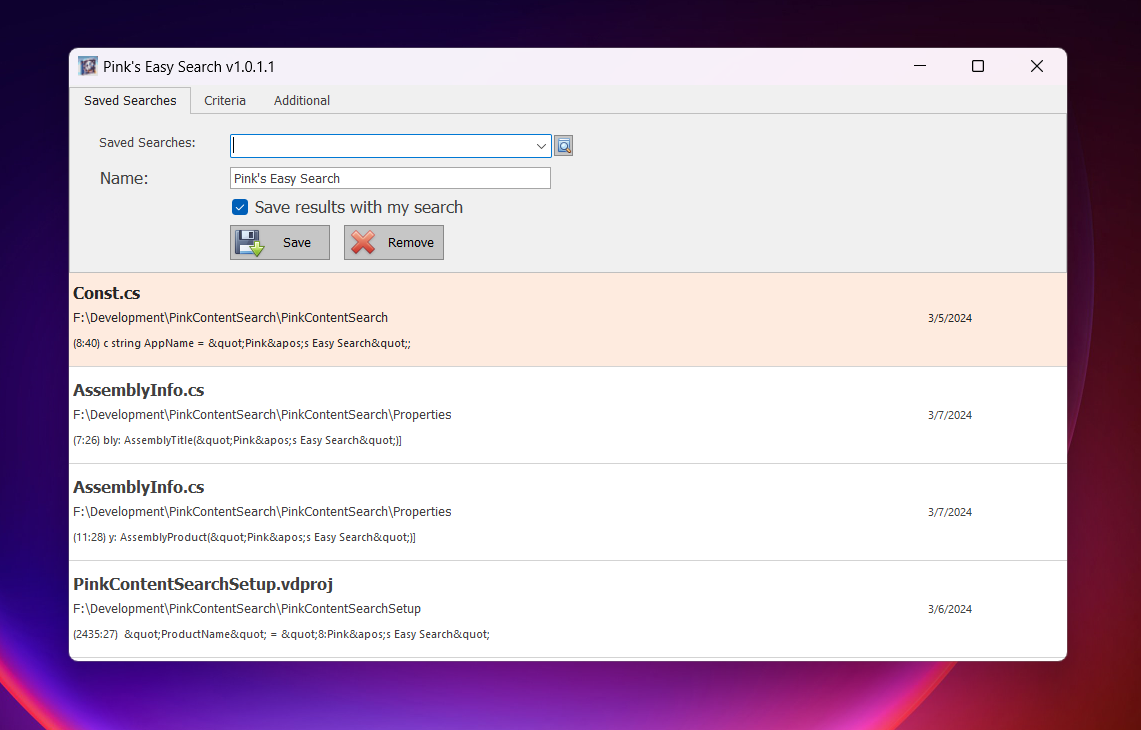Click the app icon in the title bar
1141x730 pixels.
(88, 67)
